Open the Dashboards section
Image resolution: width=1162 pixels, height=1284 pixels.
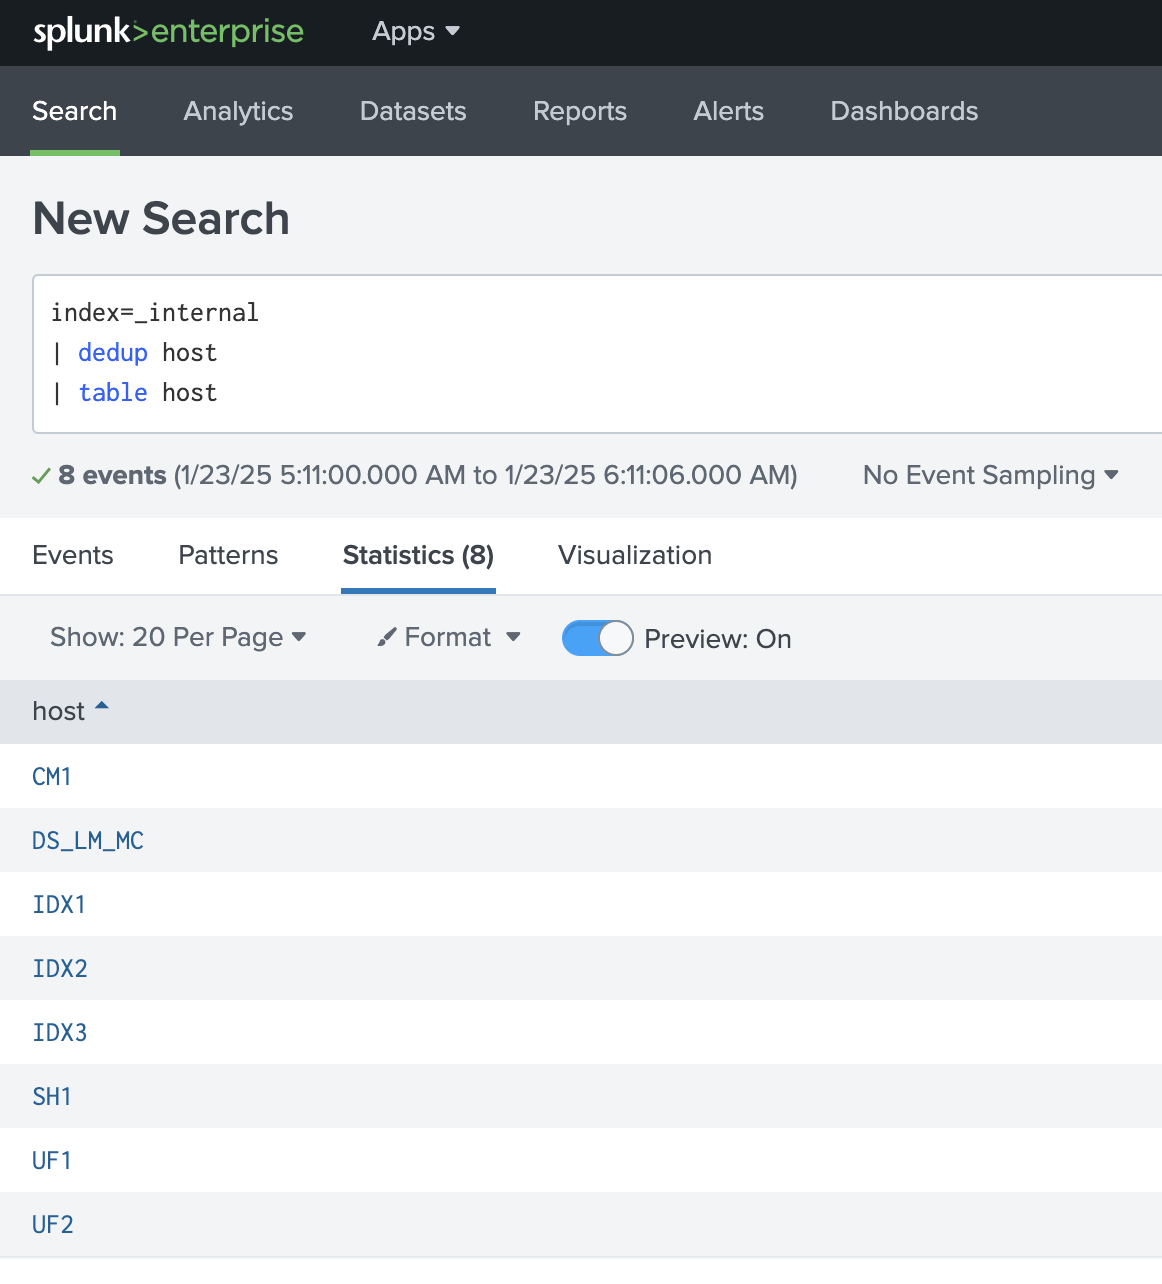(903, 111)
